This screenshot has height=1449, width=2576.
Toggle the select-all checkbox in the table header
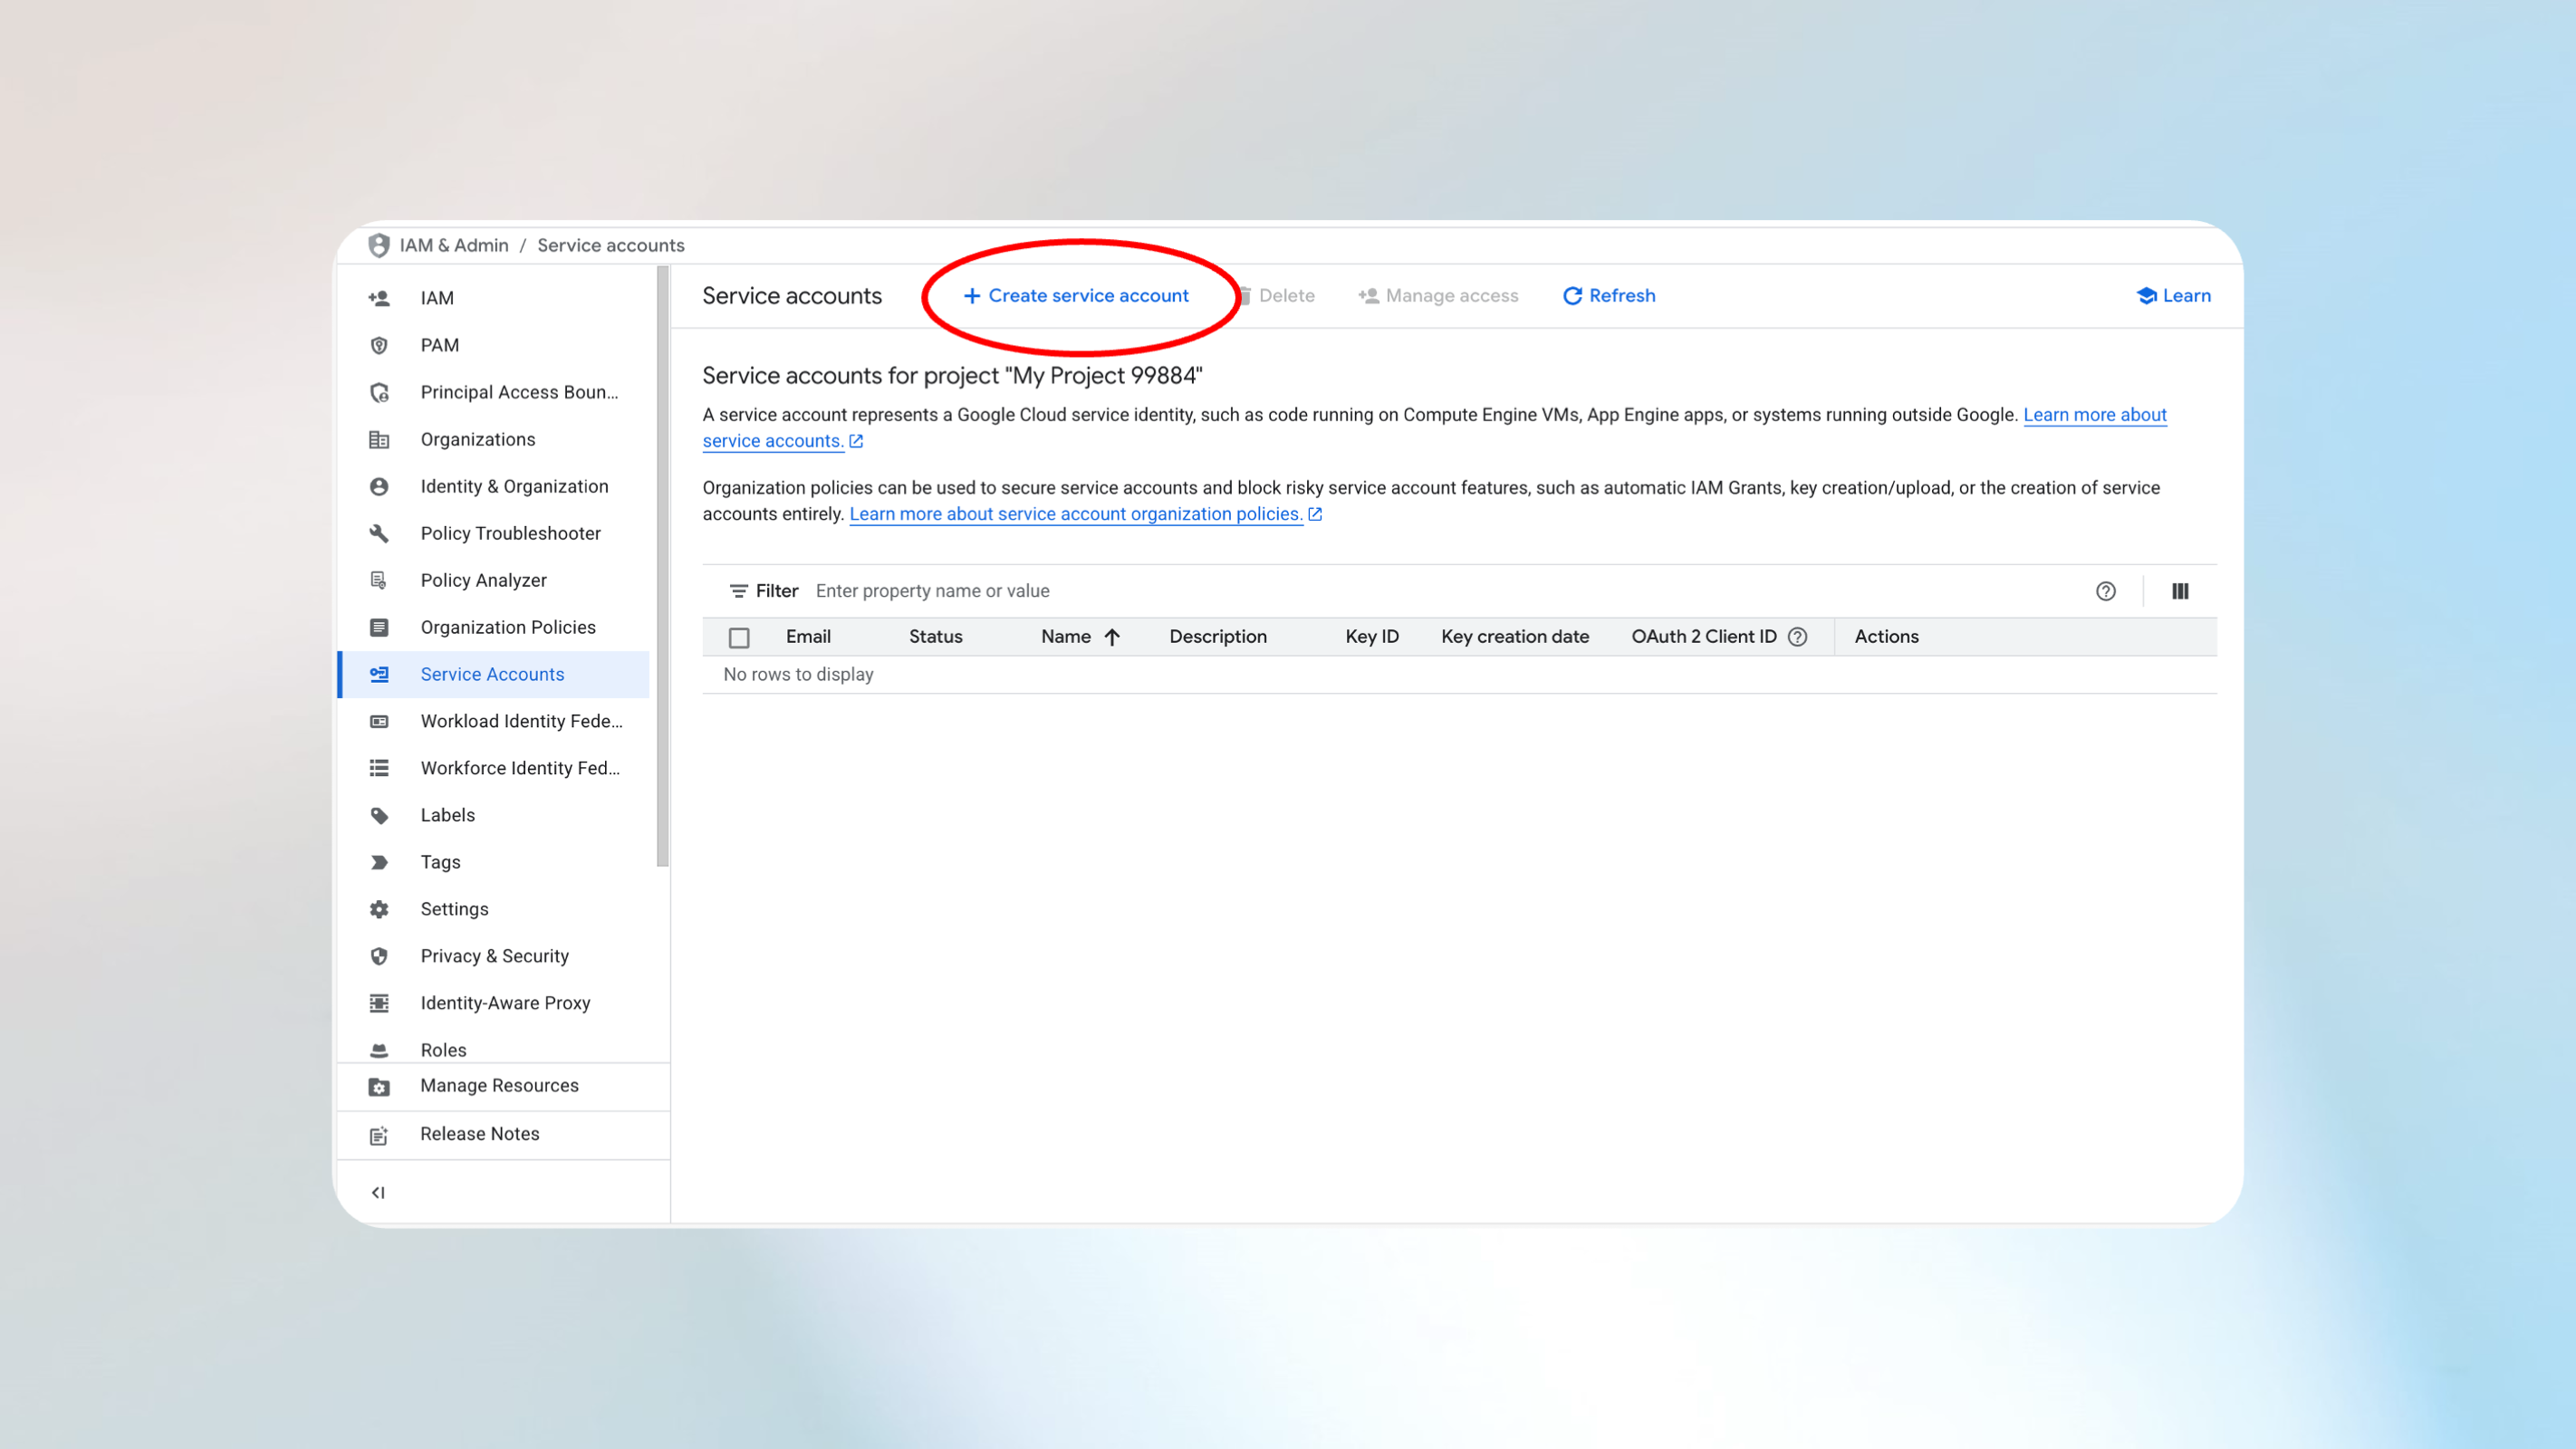pyautogui.click(x=739, y=636)
